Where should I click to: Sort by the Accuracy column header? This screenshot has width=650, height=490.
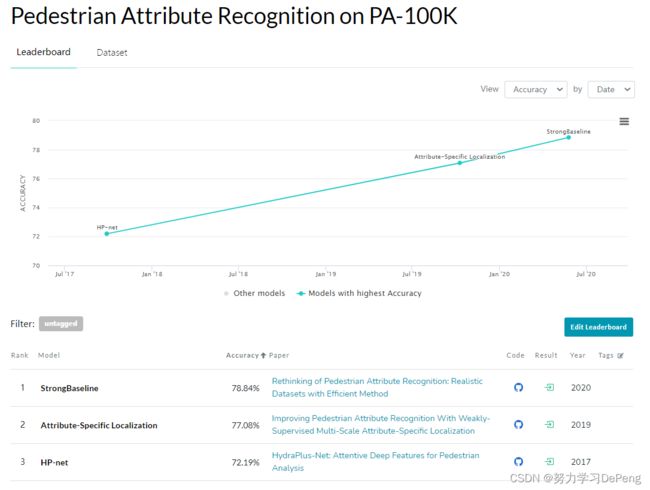click(245, 355)
